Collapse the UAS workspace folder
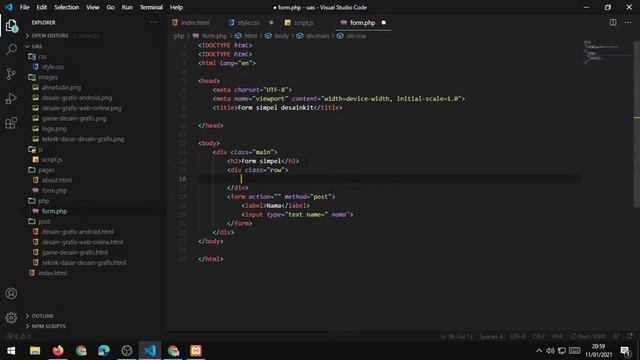The height and width of the screenshot is (360, 640). (x=37, y=46)
